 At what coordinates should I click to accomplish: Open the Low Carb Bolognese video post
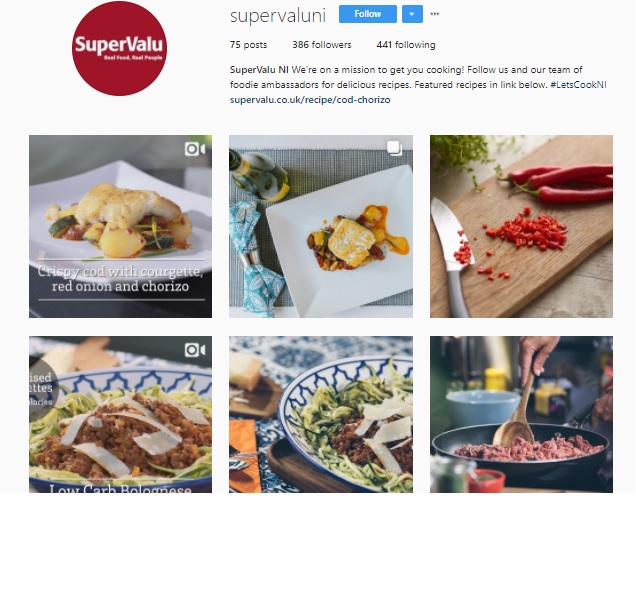coord(120,414)
